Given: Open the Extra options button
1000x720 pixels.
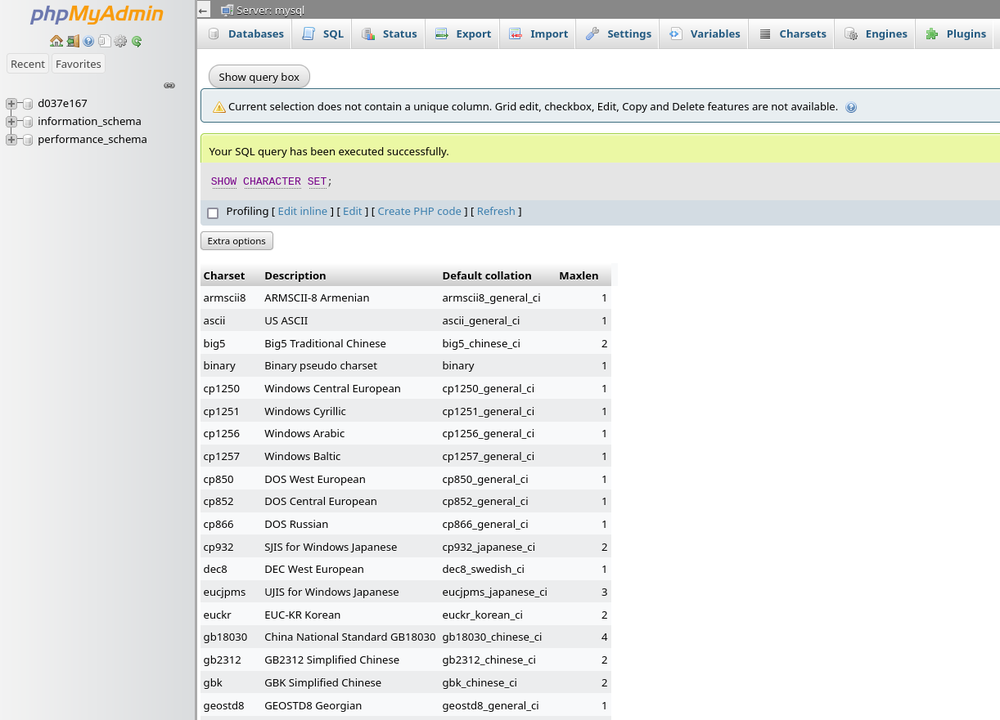Looking at the screenshot, I should (236, 241).
